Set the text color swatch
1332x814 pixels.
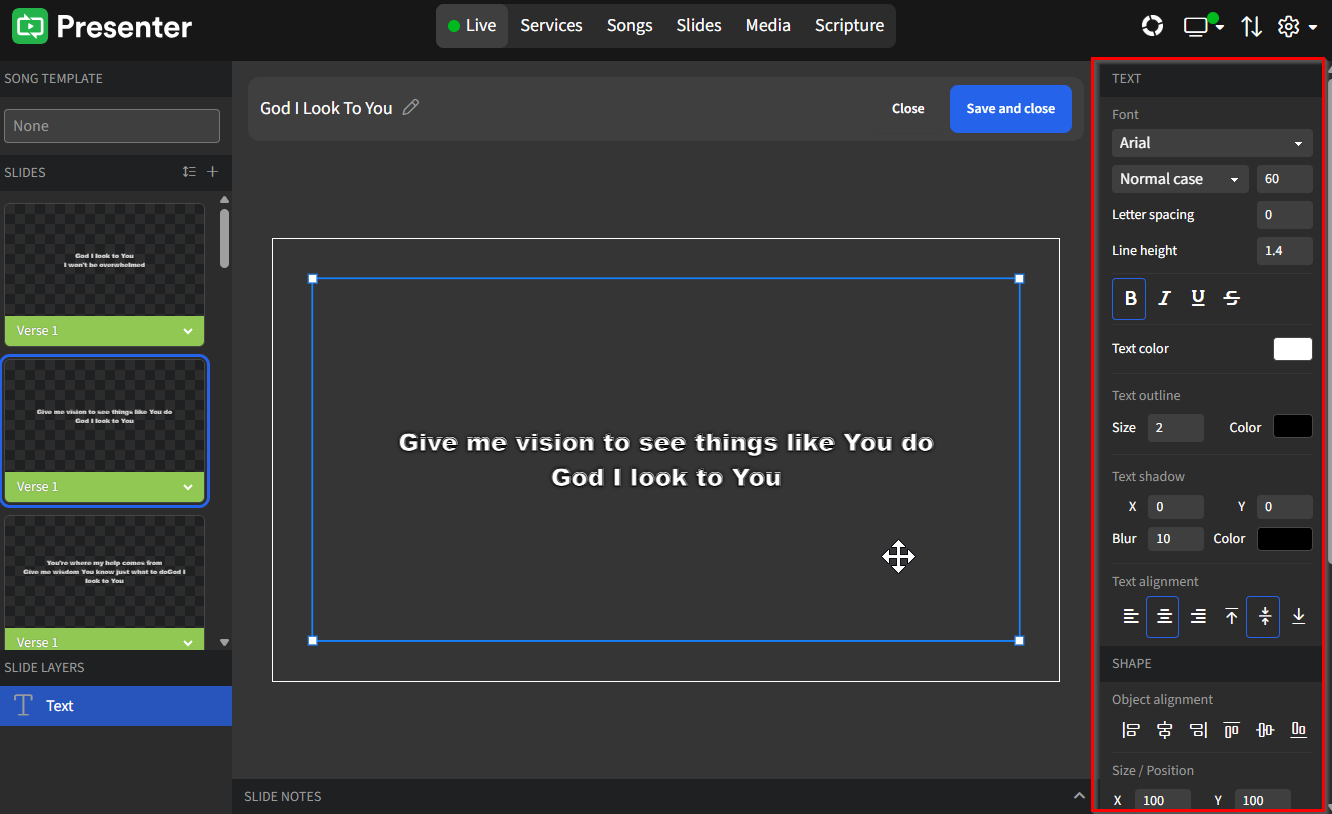(1292, 348)
